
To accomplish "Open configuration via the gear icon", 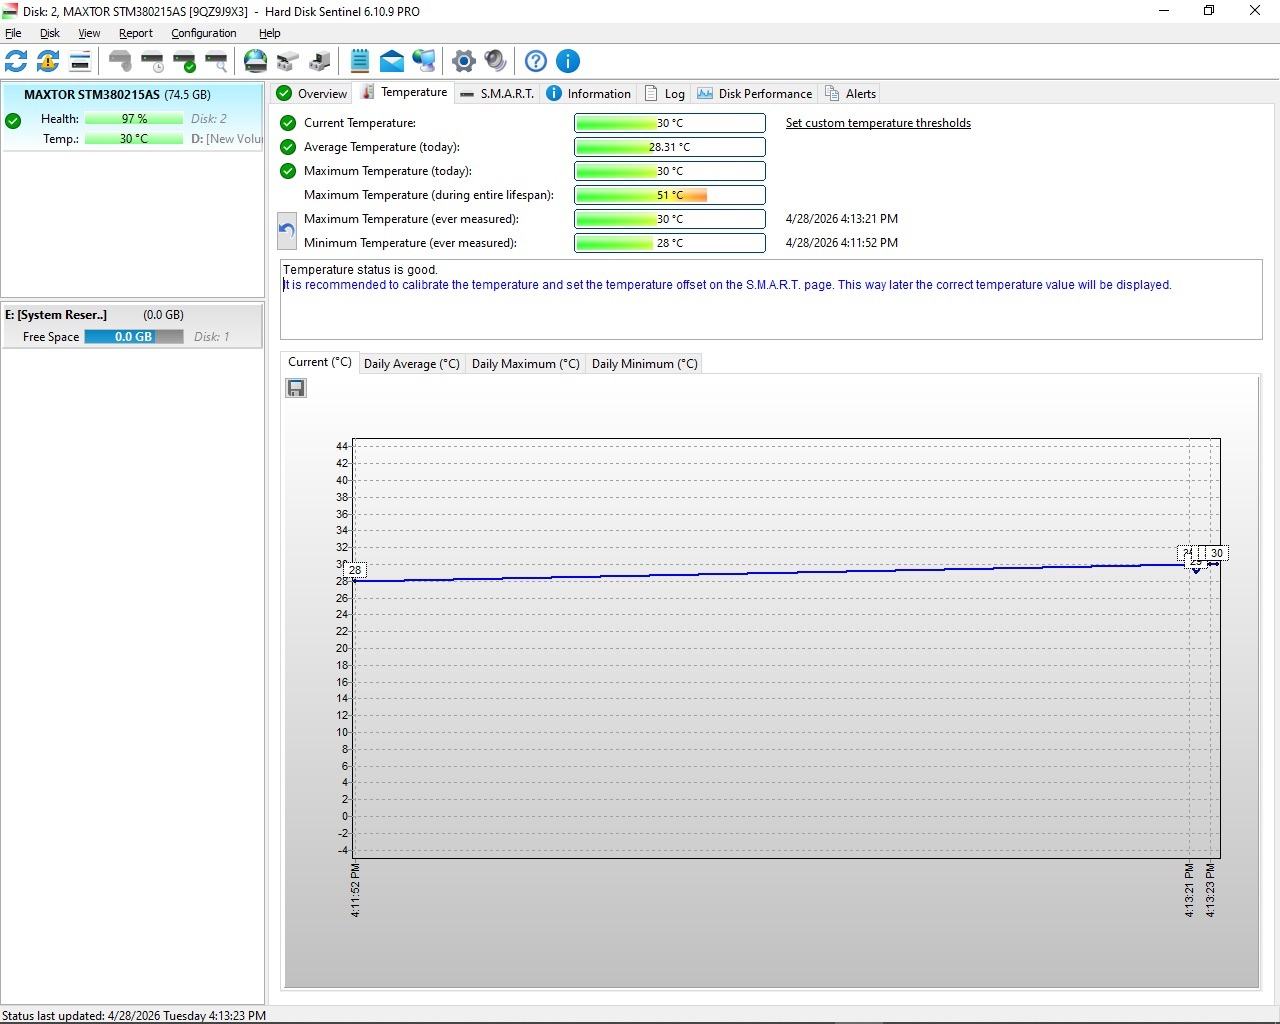I will pyautogui.click(x=463, y=61).
